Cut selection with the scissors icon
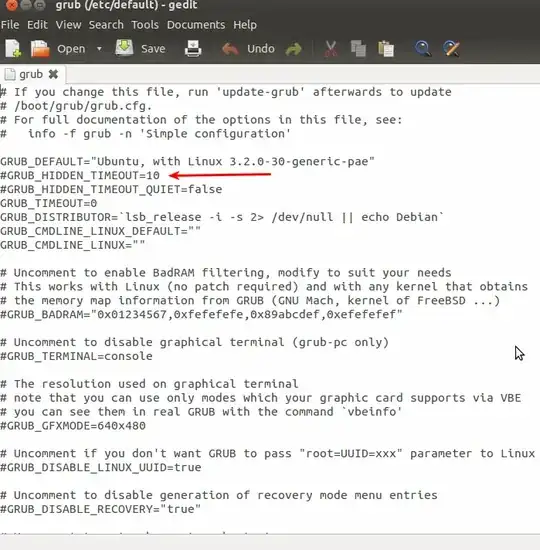540x550 pixels. point(330,48)
